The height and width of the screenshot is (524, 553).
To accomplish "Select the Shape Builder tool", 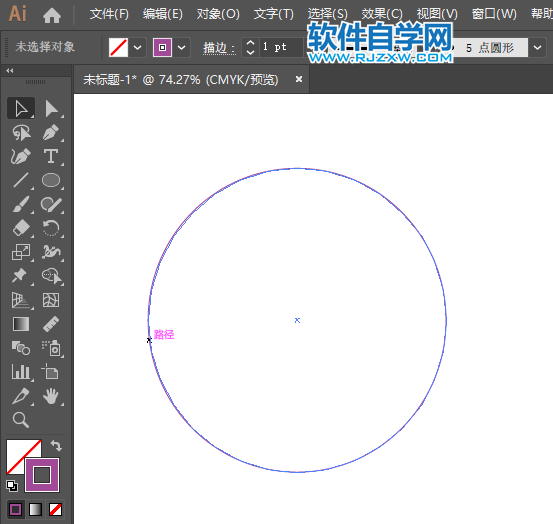I will pos(51,276).
